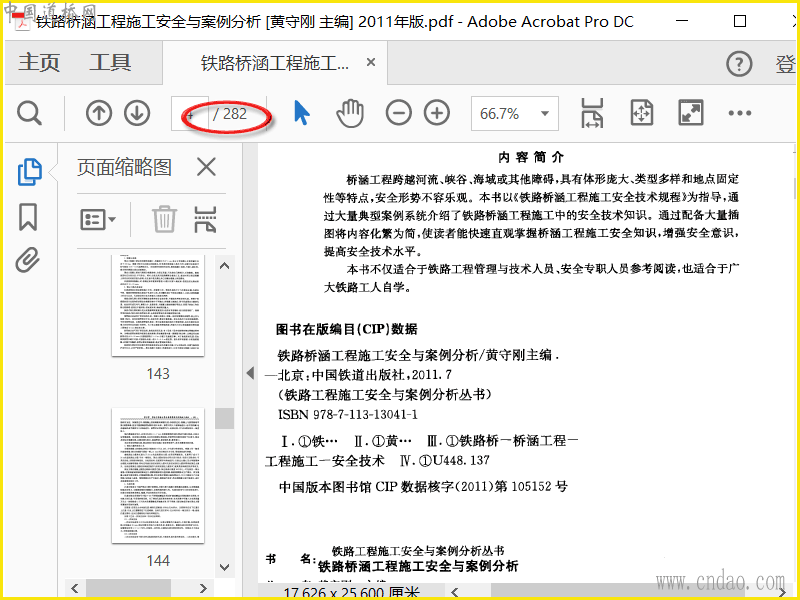
Task: Click the 登 sign-in button
Action: pyautogui.click(x=786, y=64)
